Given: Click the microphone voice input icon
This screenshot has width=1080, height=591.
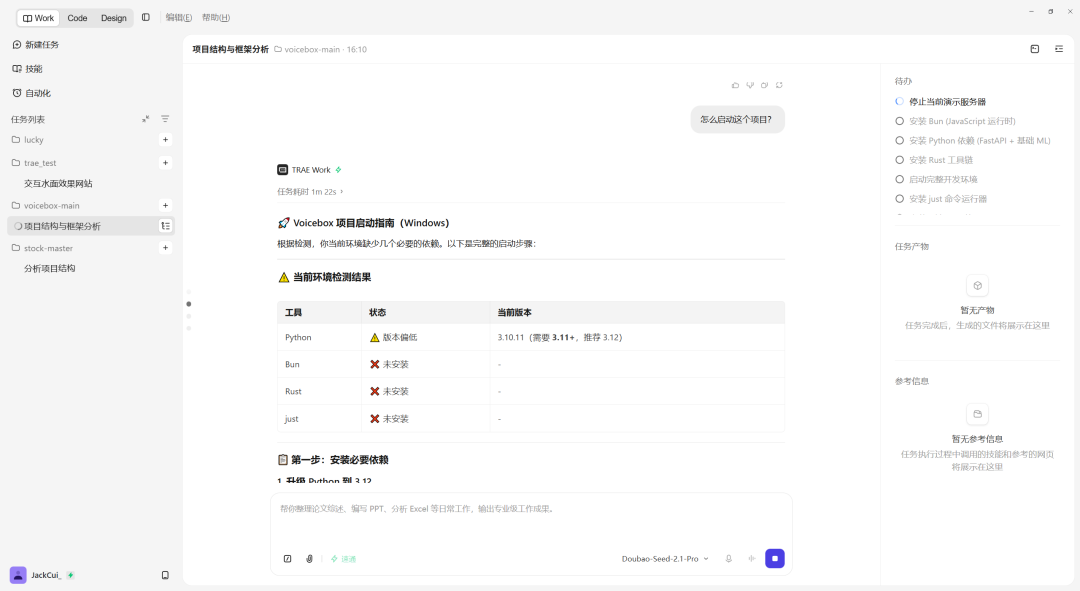Looking at the screenshot, I should [729, 559].
